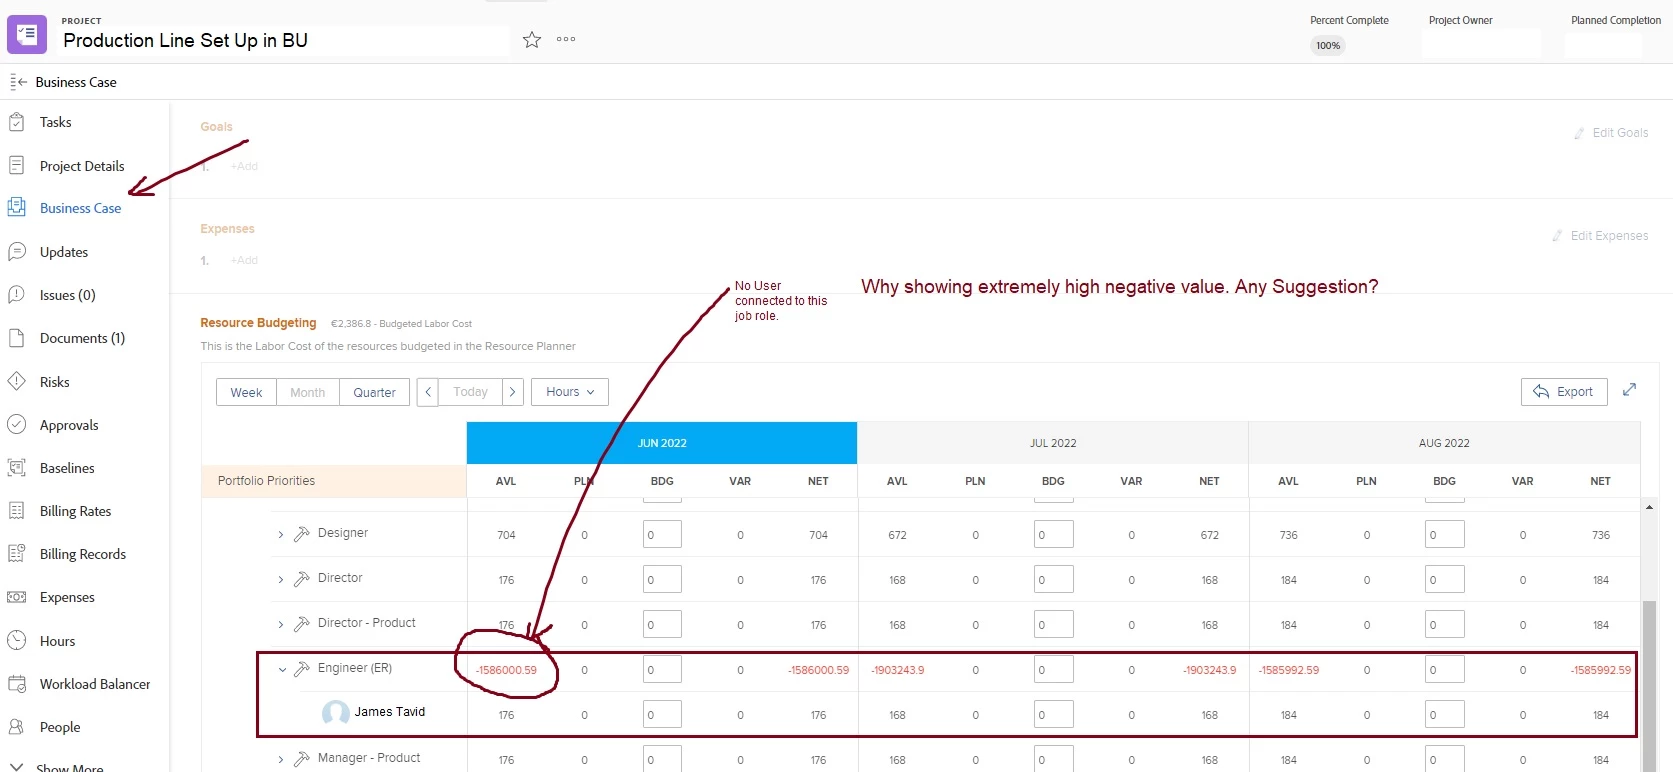Click Designer BDG input for JUN 2022
This screenshot has height=772, width=1673.
[662, 534]
